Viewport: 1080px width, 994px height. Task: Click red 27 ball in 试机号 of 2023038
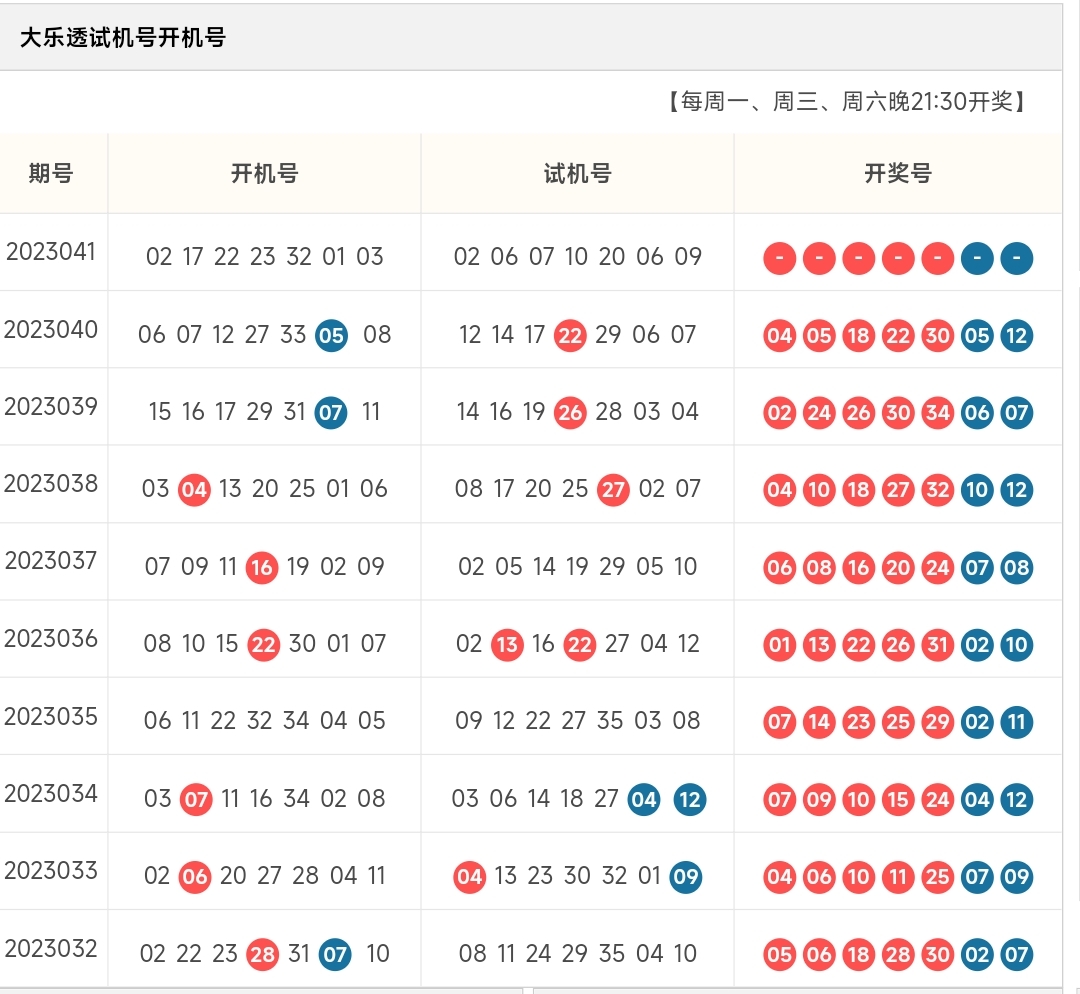(613, 490)
